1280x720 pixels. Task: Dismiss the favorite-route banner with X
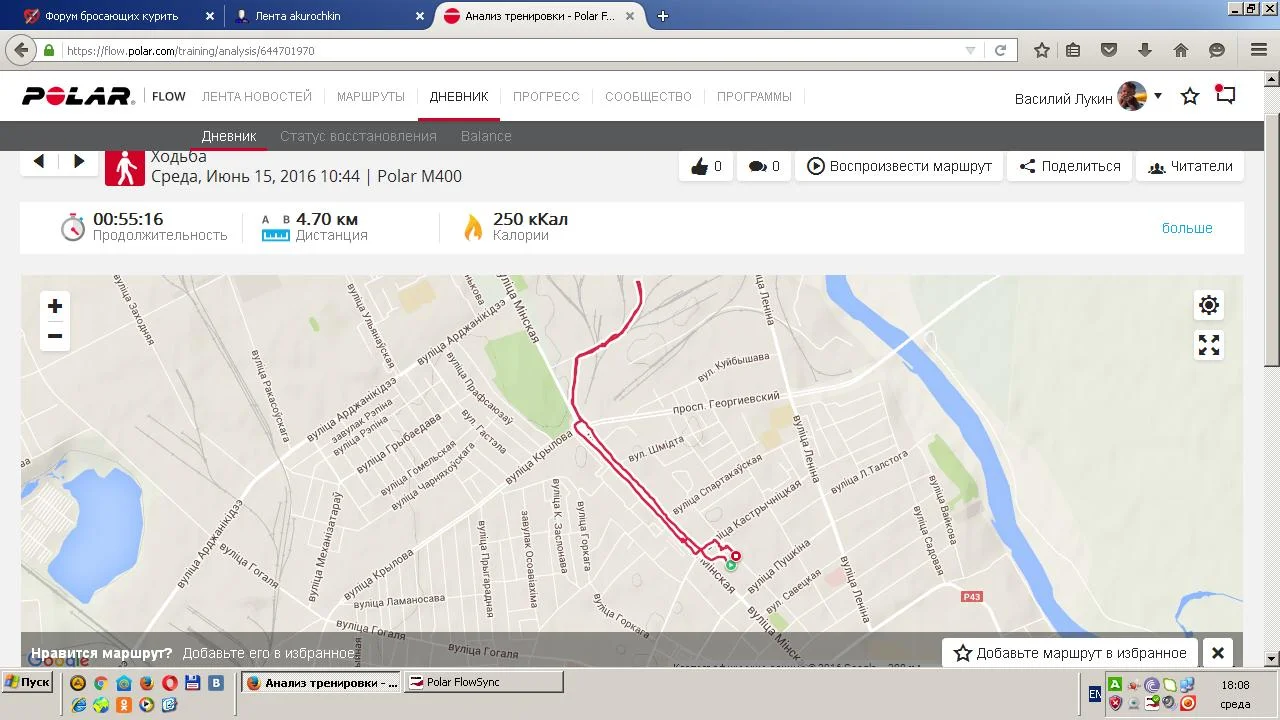coord(1218,653)
